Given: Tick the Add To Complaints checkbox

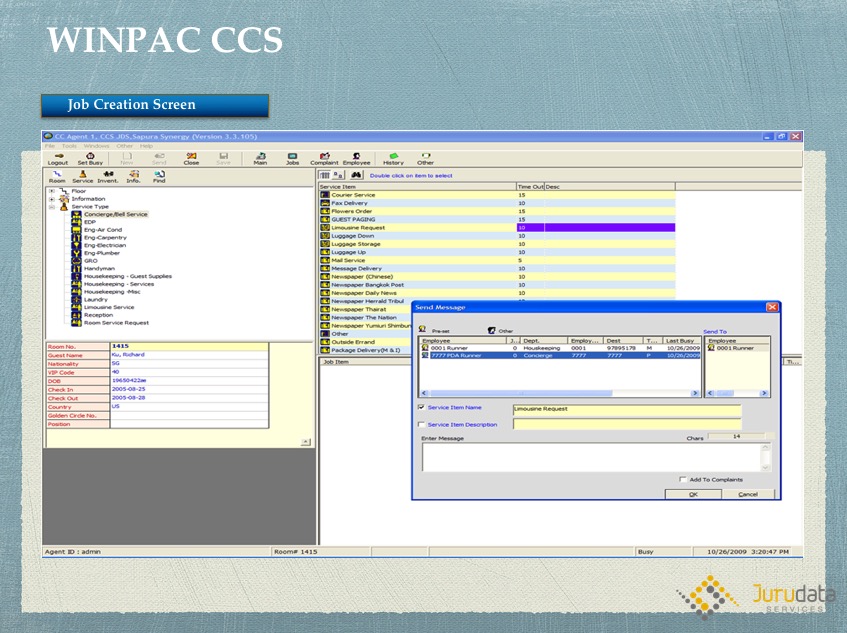Looking at the screenshot, I should (683, 479).
